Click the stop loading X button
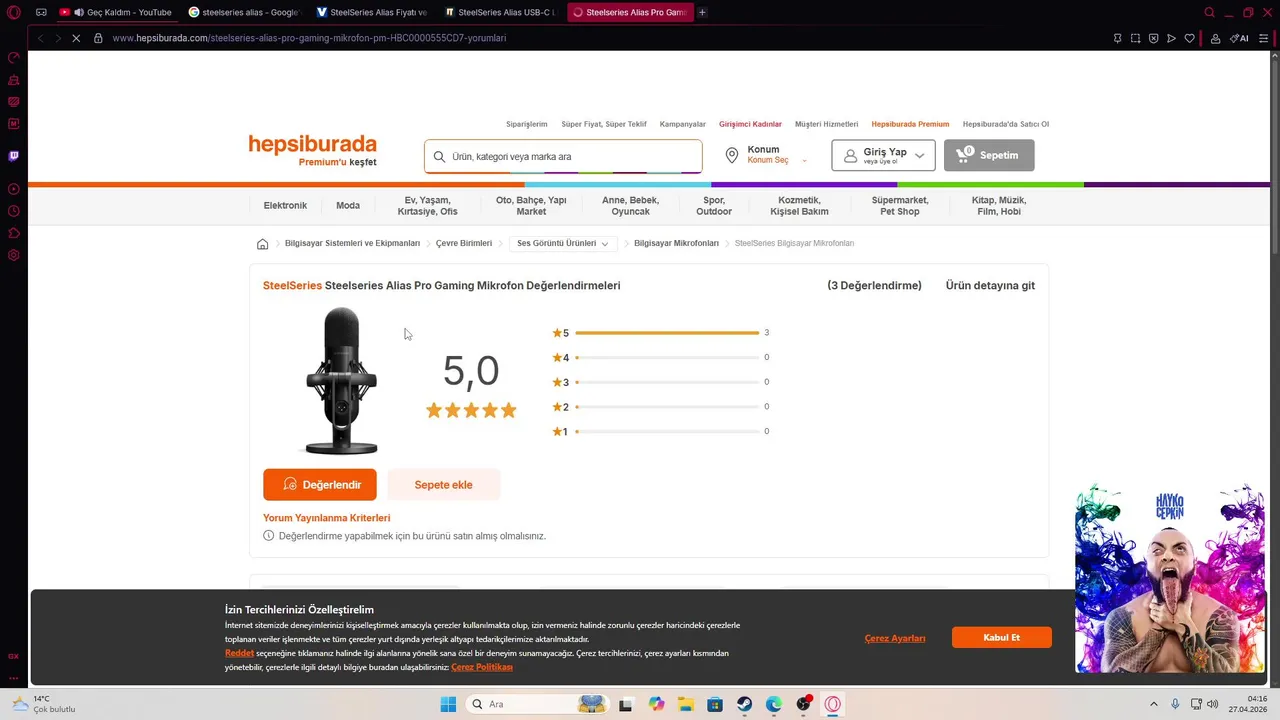This screenshot has height=720, width=1280. [x=77, y=38]
